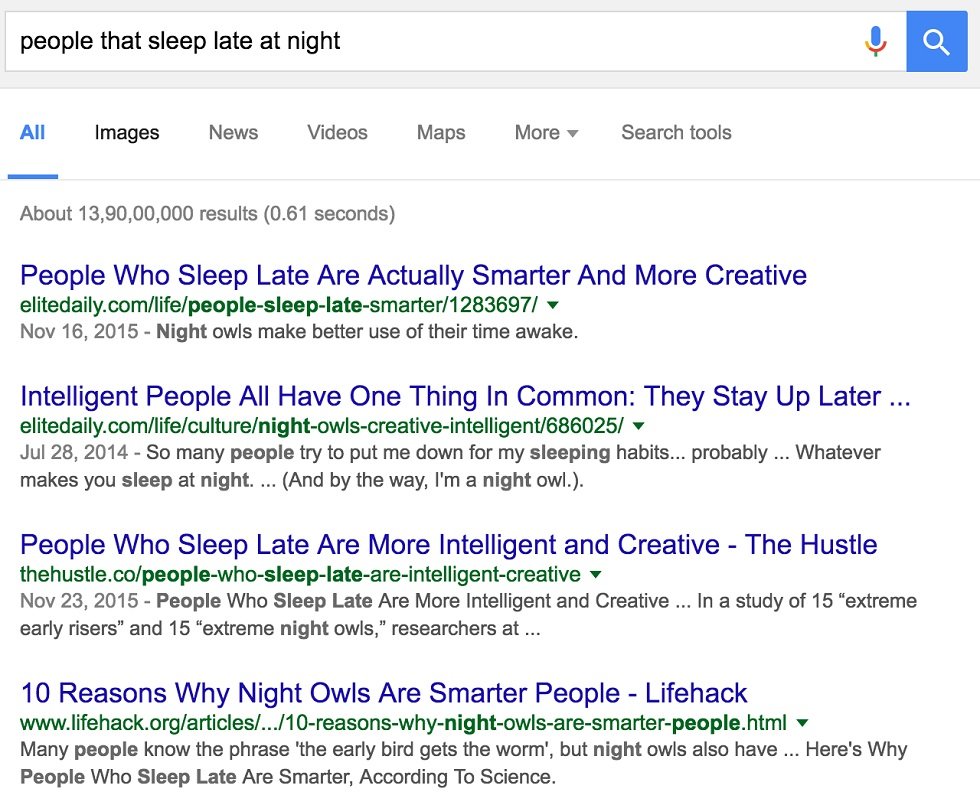Expand the More dropdown menu
The image size is (980, 805).
click(x=546, y=132)
